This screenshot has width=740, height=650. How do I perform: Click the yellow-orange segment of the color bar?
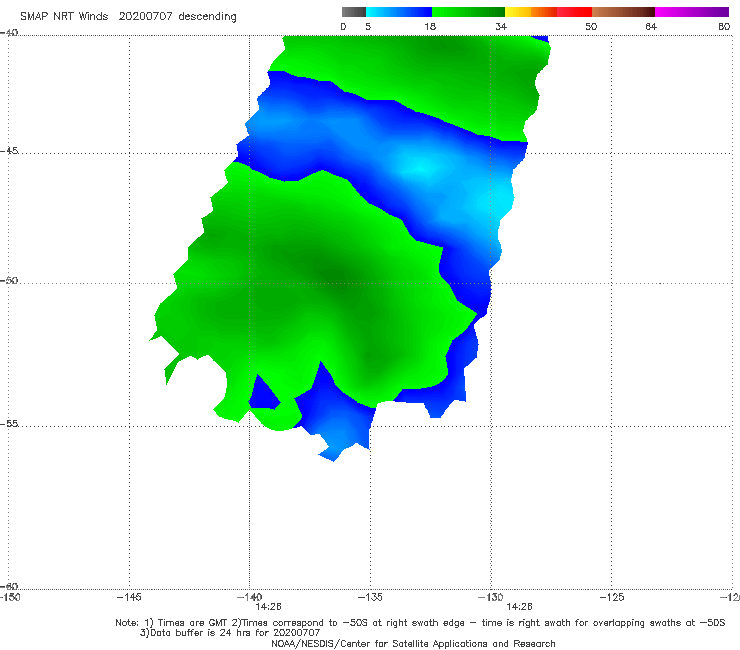point(530,12)
